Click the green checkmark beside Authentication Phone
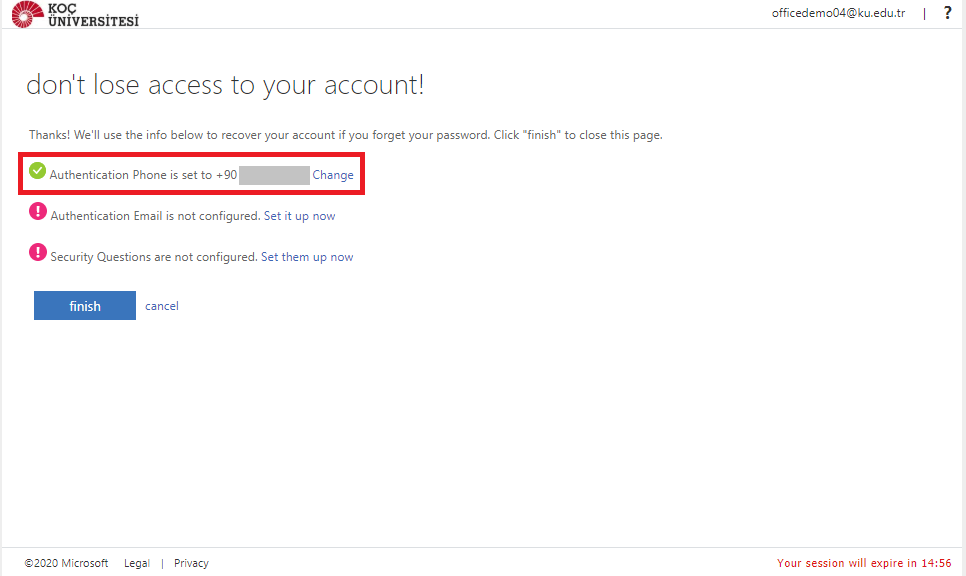This screenshot has height=576, width=966. click(x=37, y=170)
